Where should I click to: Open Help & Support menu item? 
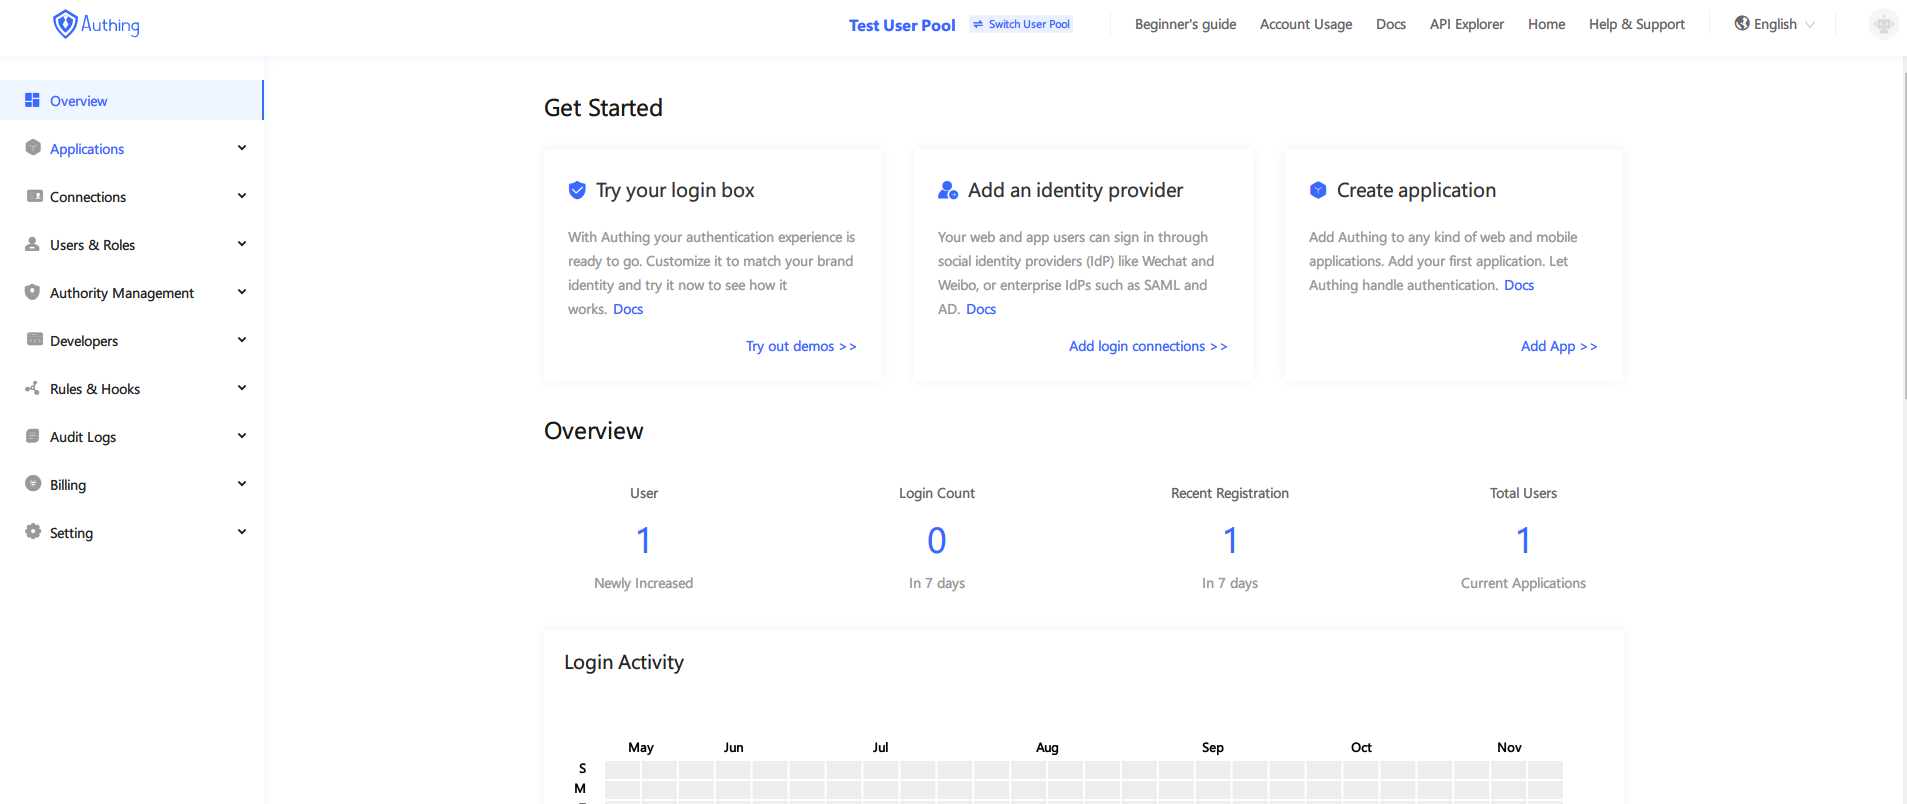(1637, 24)
